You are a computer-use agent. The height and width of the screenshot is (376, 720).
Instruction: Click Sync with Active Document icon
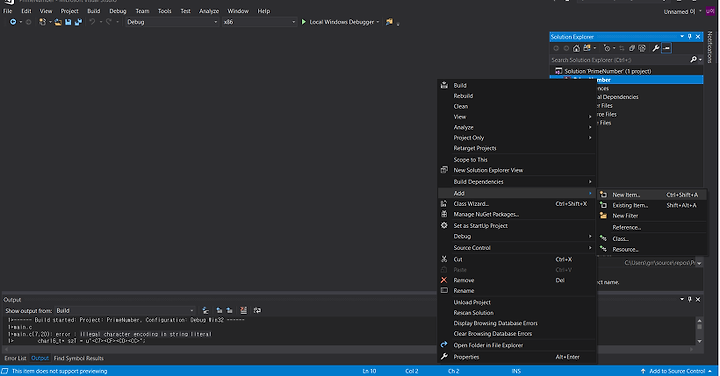click(621, 48)
